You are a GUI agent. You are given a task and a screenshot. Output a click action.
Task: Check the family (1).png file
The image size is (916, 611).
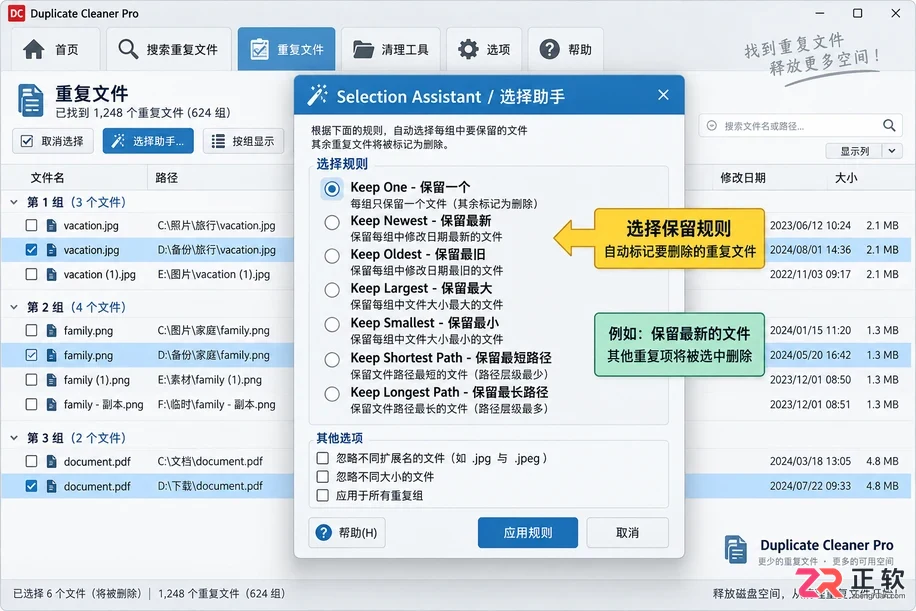(x=32, y=380)
